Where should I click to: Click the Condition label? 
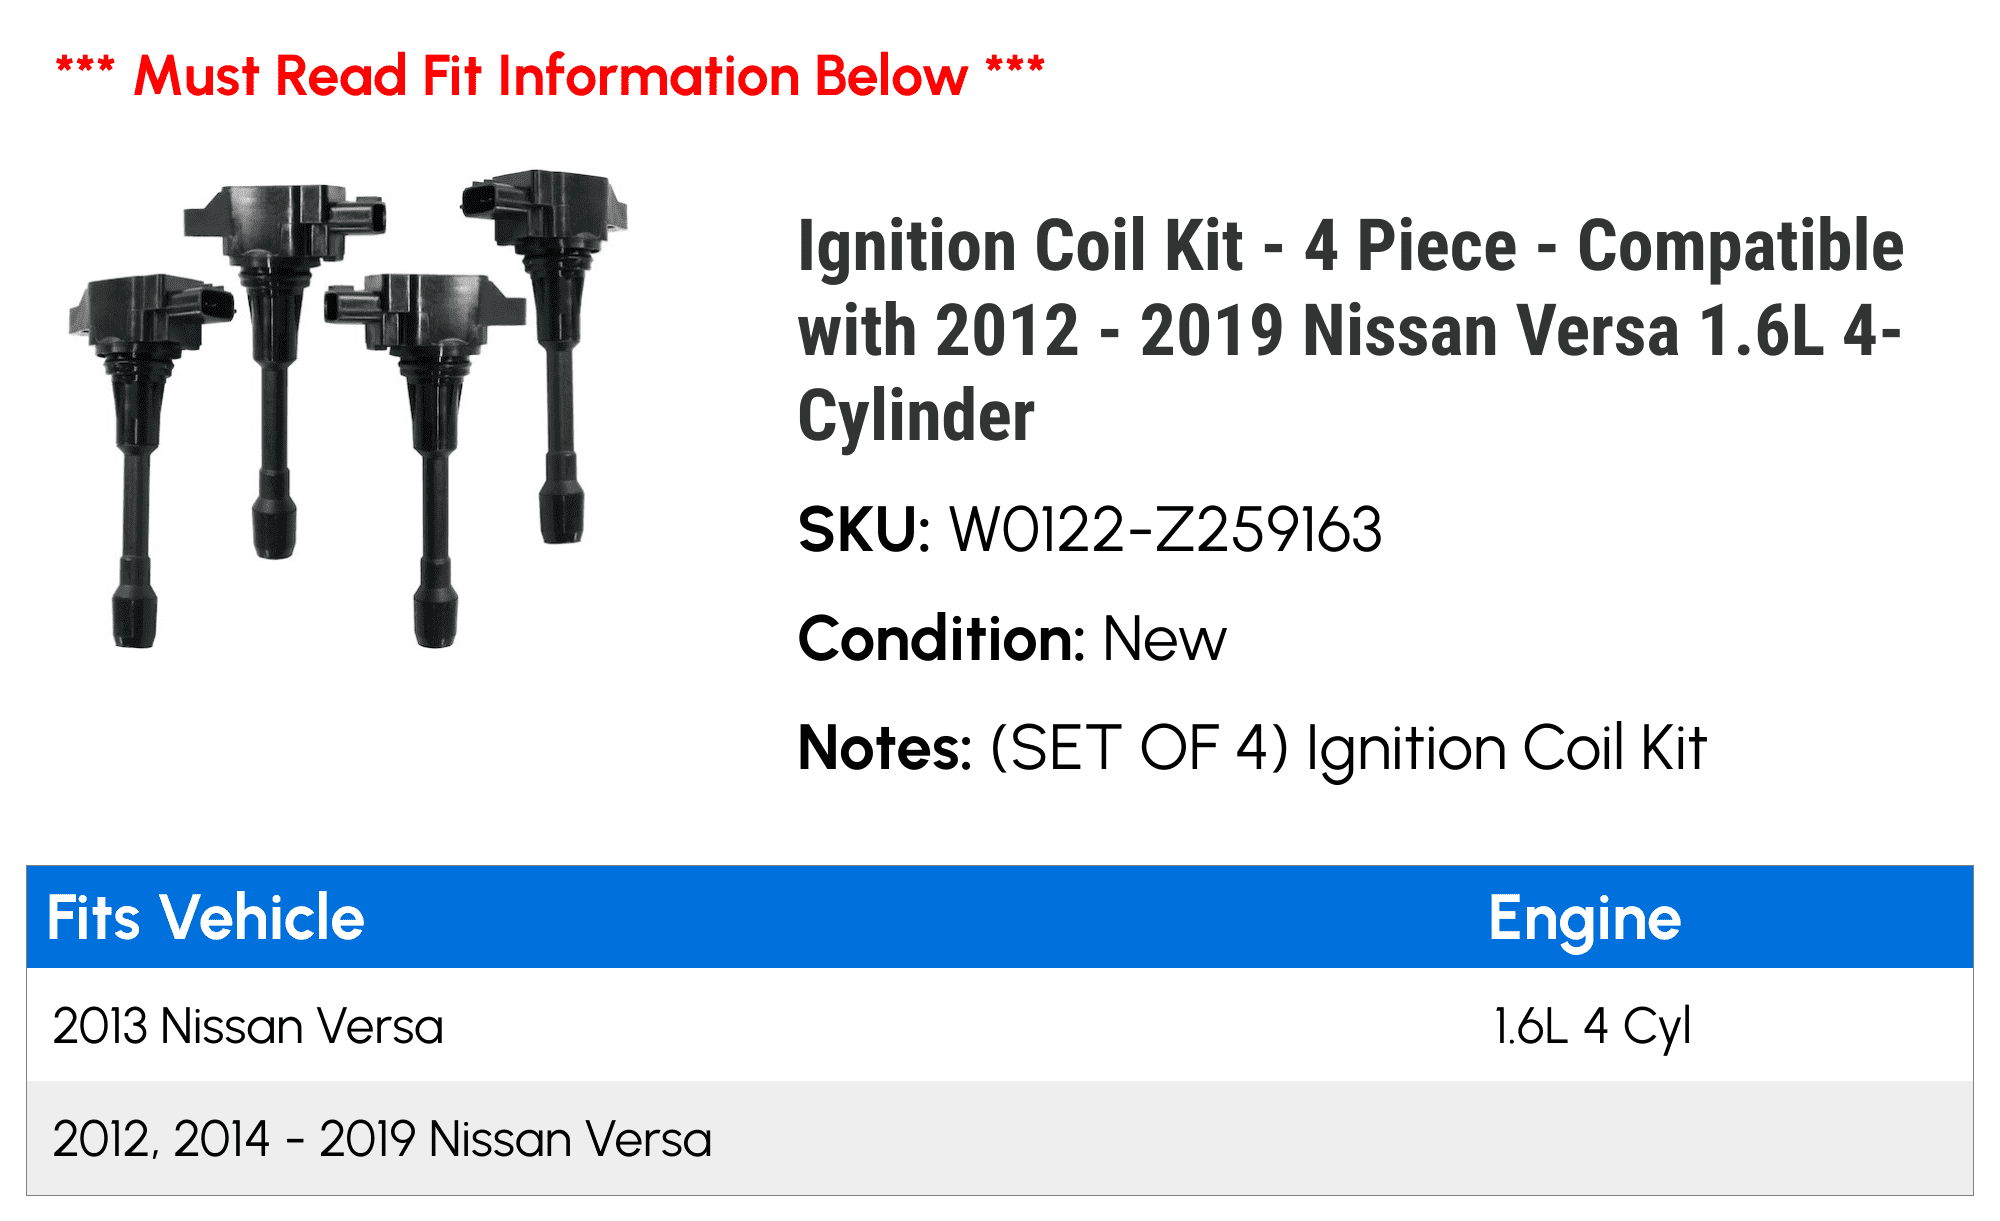[942, 639]
